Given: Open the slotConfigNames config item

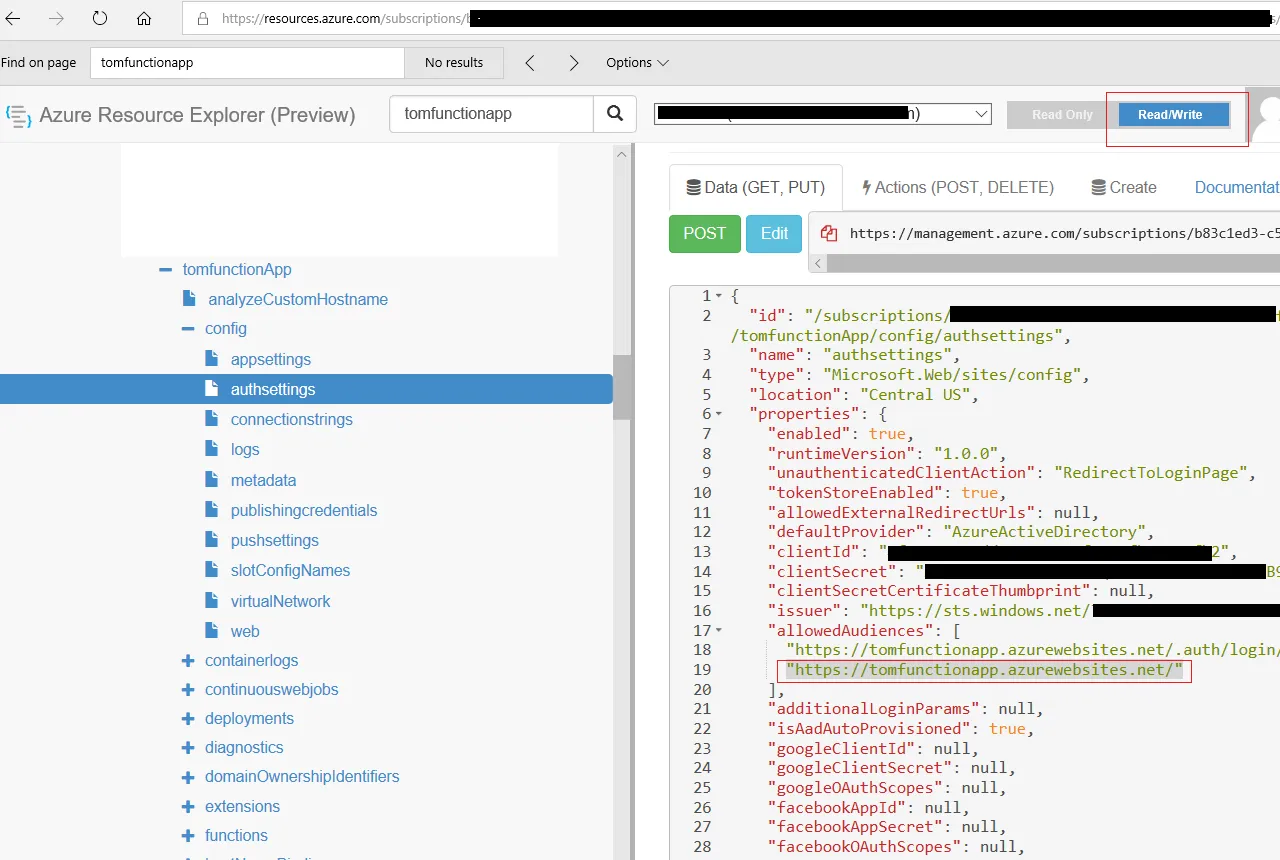Looking at the screenshot, I should click(x=290, y=570).
